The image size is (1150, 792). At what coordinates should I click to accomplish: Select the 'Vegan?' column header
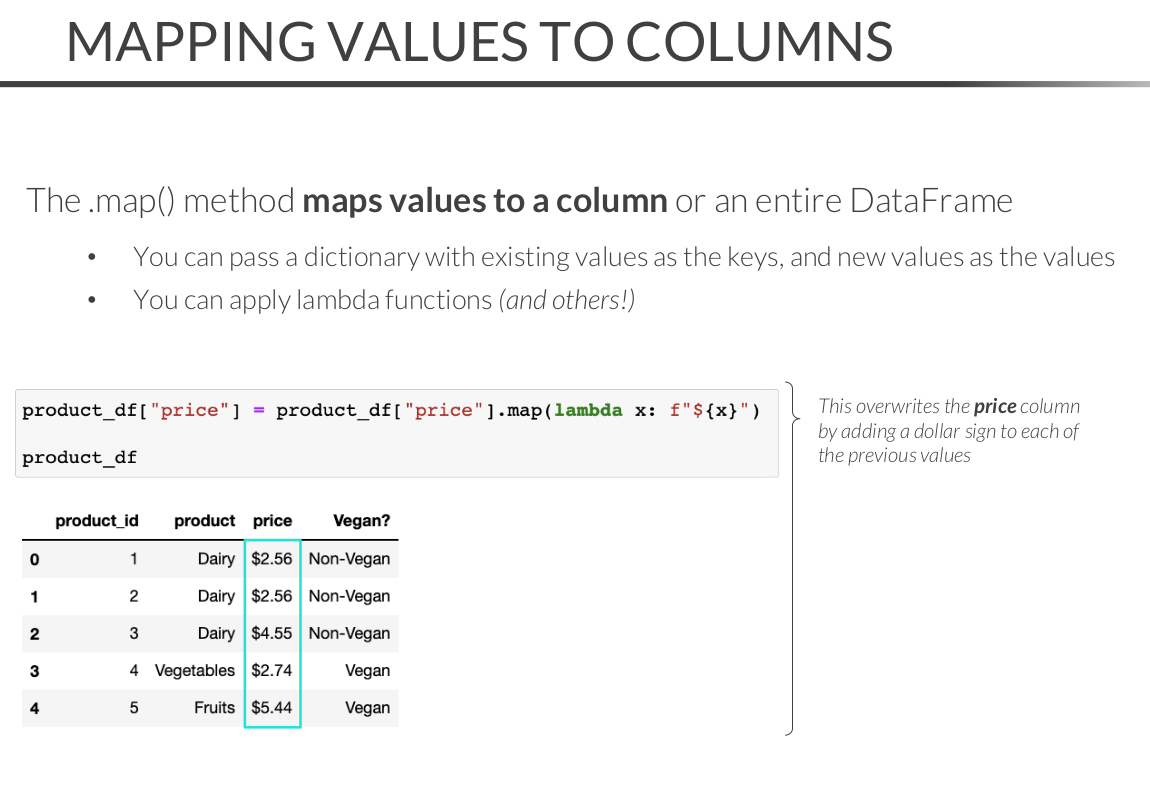point(361,521)
